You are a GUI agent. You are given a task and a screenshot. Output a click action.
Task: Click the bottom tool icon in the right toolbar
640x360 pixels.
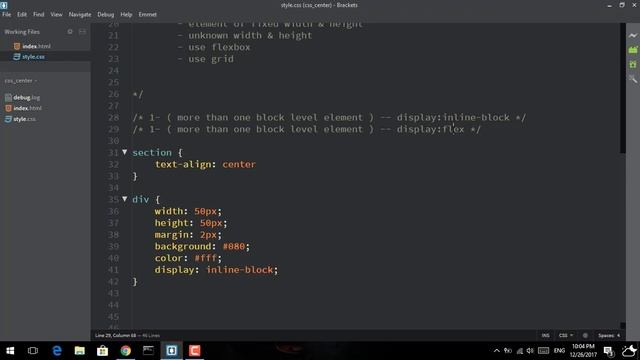point(633,79)
